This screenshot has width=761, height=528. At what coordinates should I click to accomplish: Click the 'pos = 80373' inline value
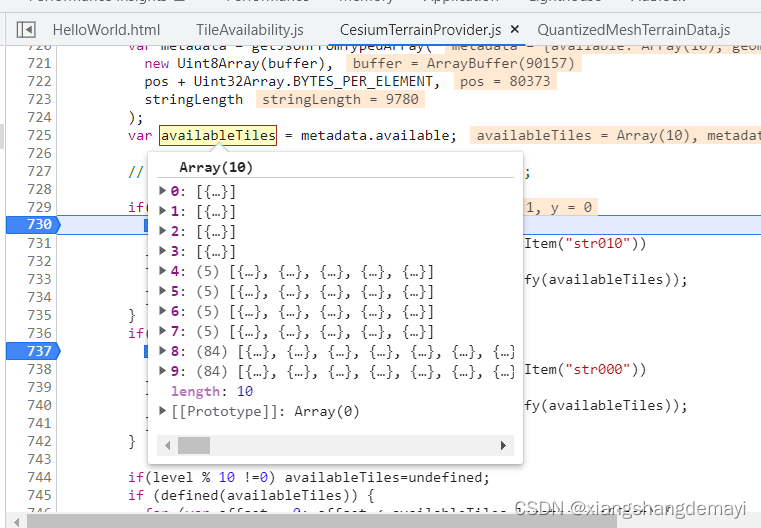(x=505, y=82)
